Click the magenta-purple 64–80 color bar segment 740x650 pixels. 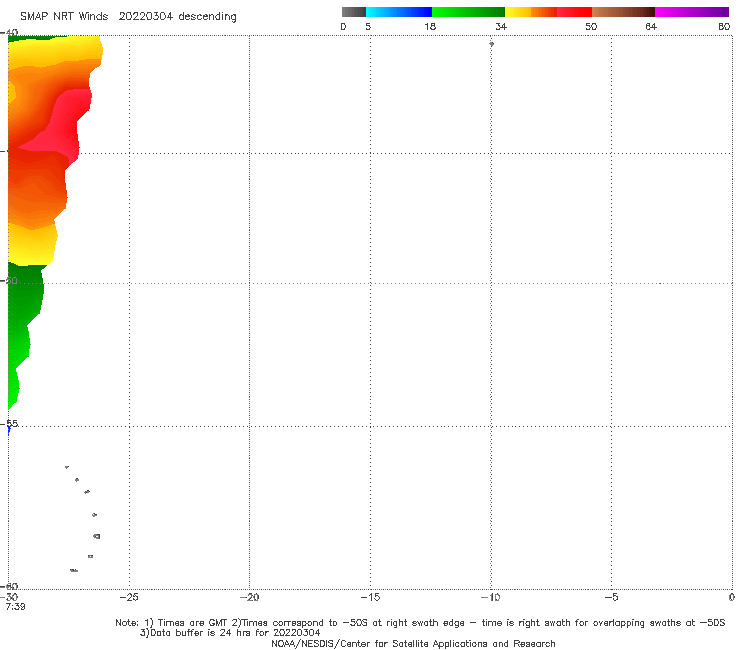[692, 12]
